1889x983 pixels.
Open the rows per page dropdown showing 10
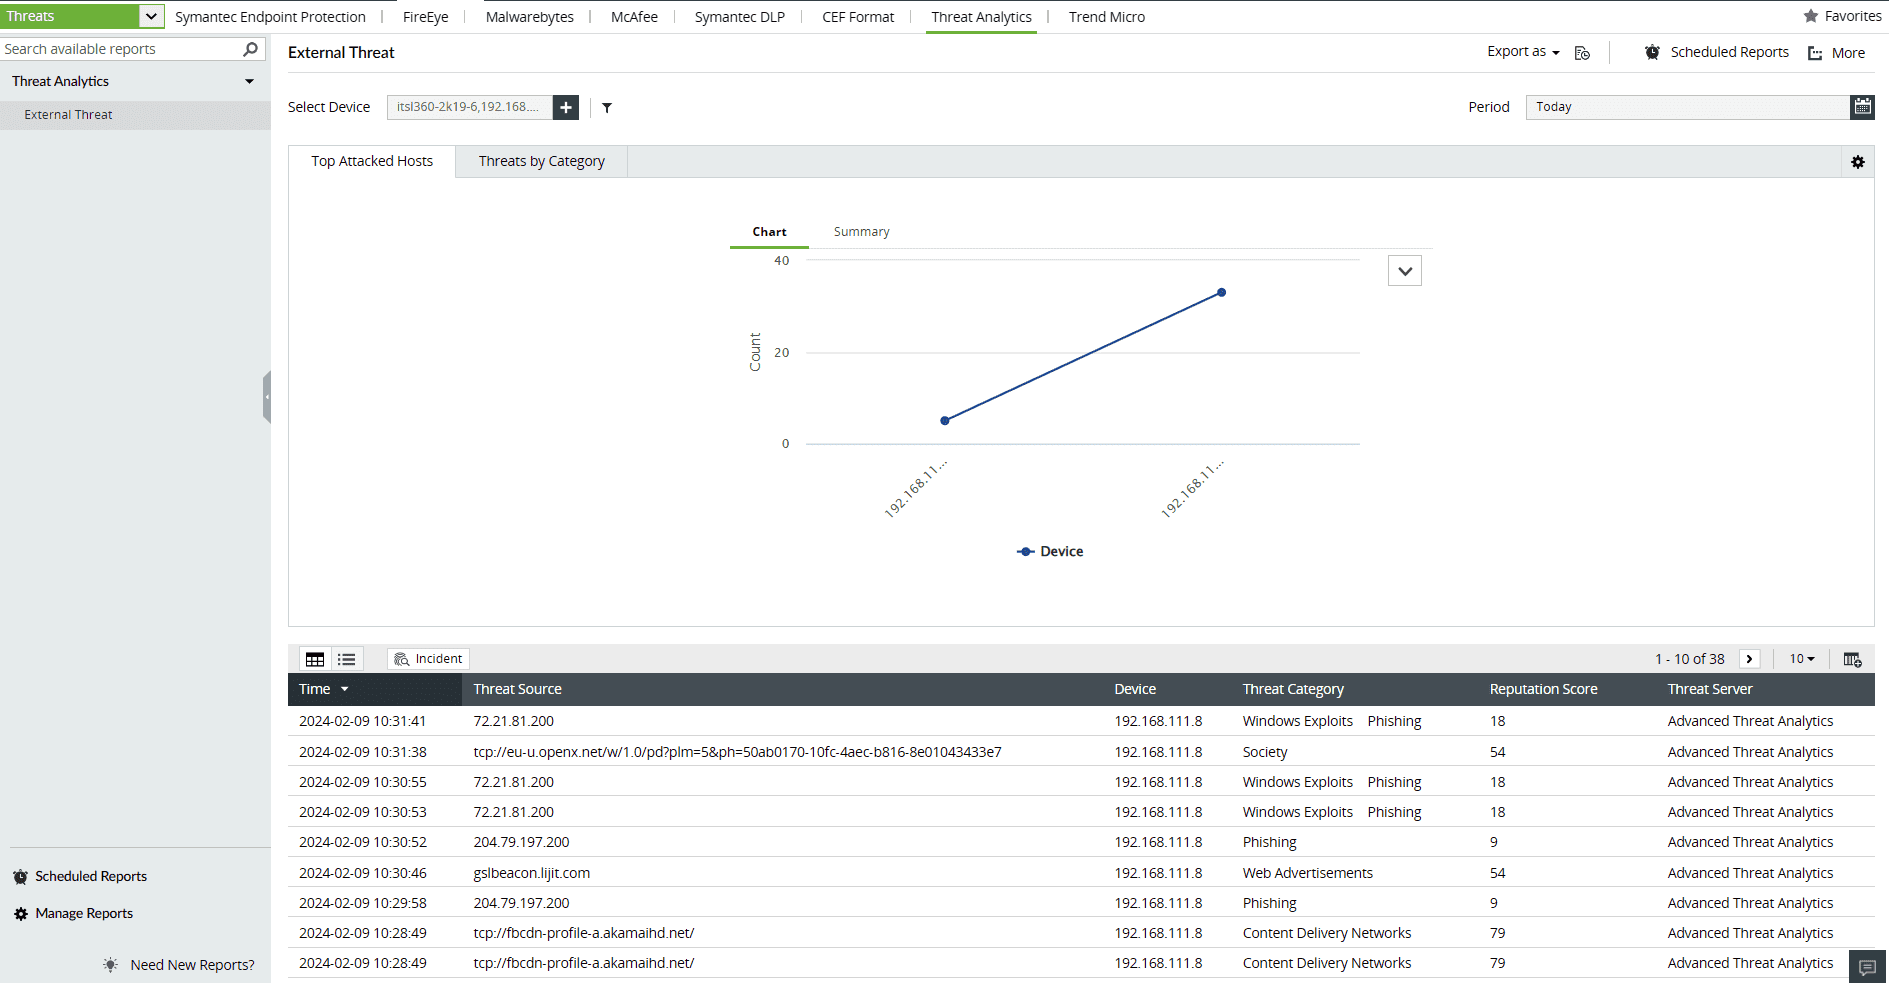[x=1801, y=658]
